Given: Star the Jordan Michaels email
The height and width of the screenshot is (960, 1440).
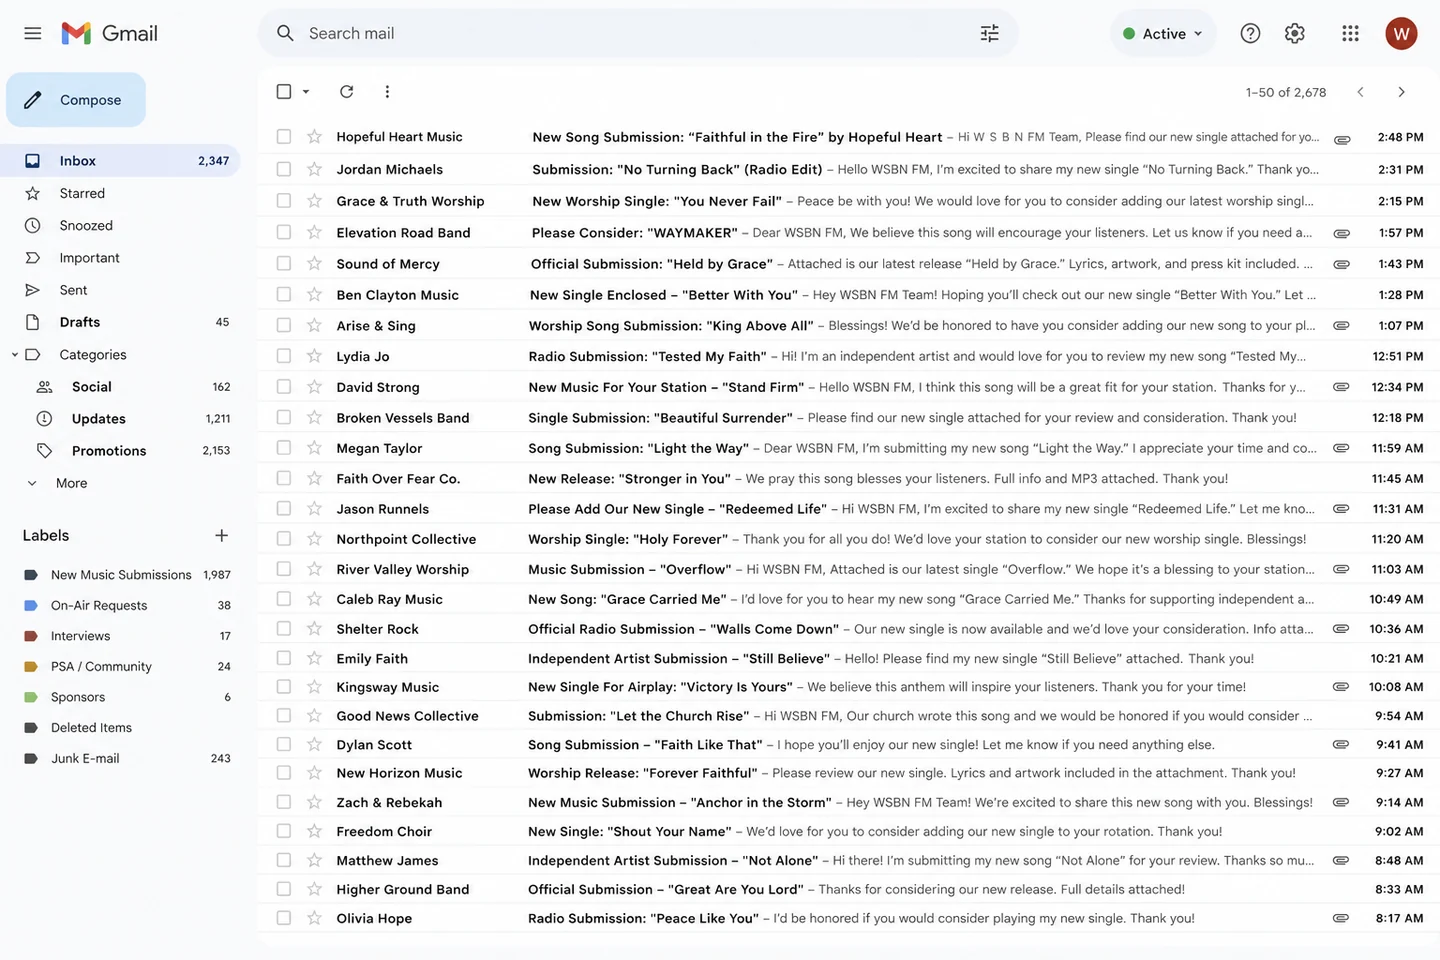Looking at the screenshot, I should [314, 169].
